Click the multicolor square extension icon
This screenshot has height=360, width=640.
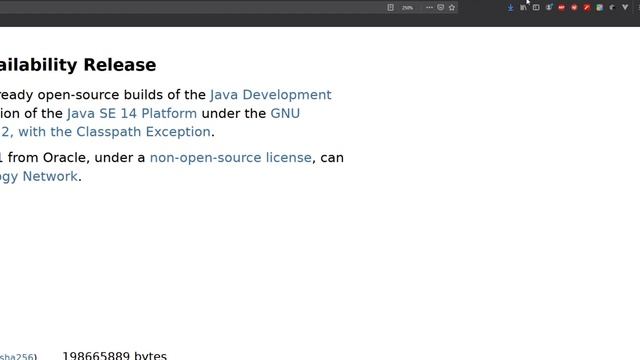(600, 7)
